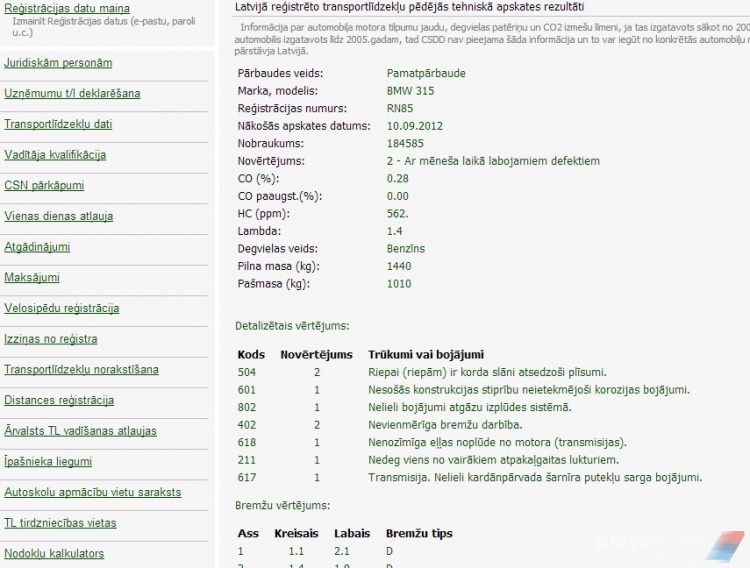The image size is (750, 568).
Task: Click next inspection date 10.09.2012
Action: [x=415, y=126]
